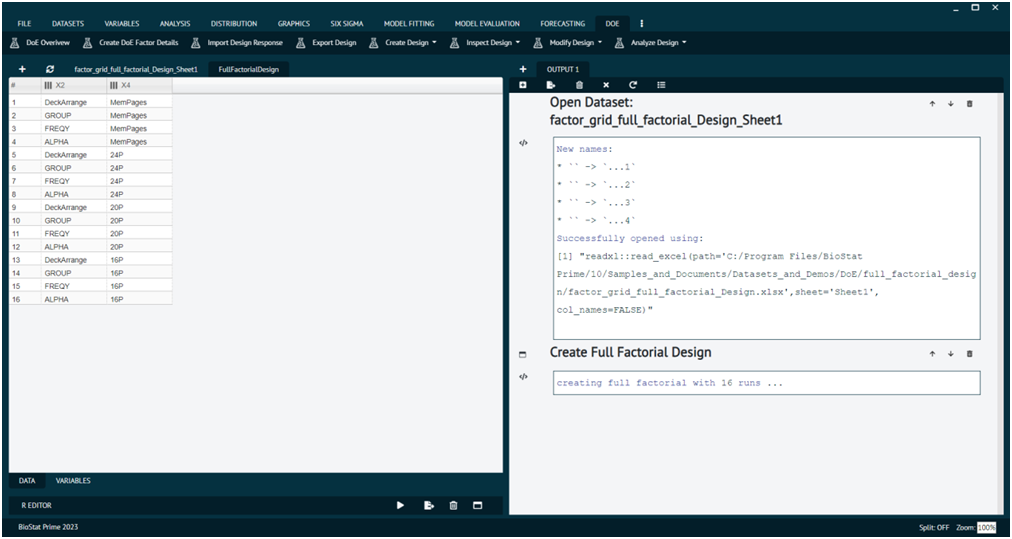Expand the Analyze Design dropdown

(651, 43)
